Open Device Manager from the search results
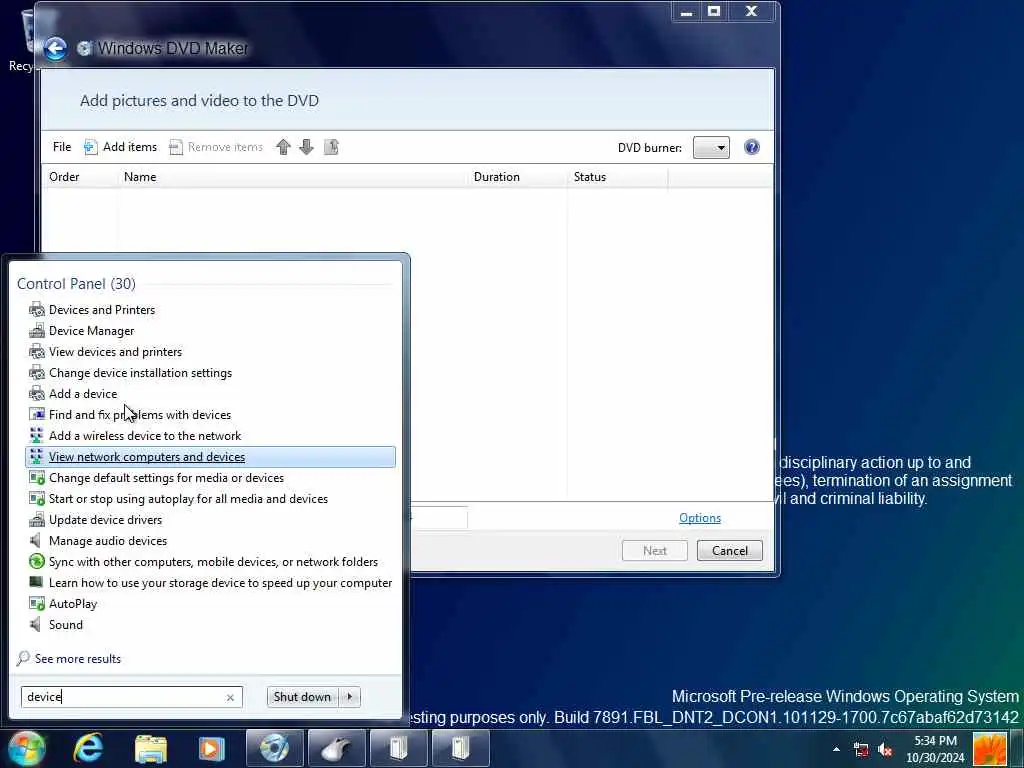Screen dimensions: 1024x768 coord(210,330)
